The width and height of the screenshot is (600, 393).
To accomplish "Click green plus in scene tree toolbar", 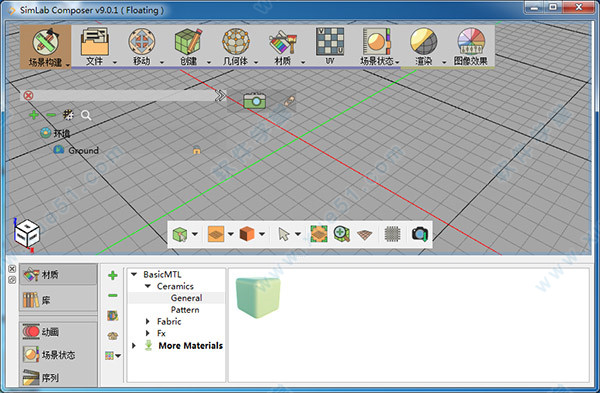I will pyautogui.click(x=34, y=115).
